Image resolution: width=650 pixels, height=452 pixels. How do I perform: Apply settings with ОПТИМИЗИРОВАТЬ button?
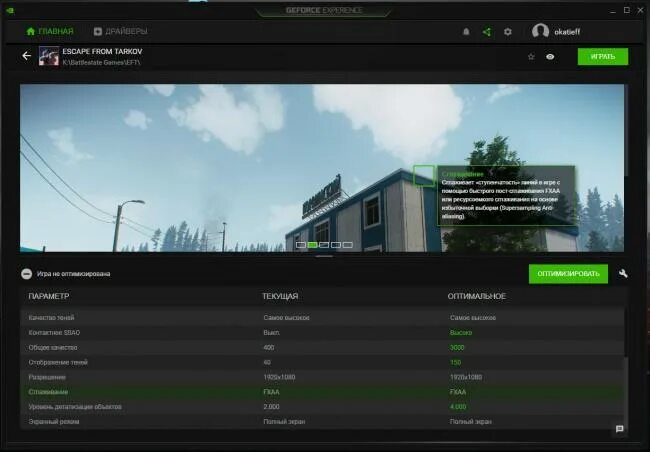568,274
